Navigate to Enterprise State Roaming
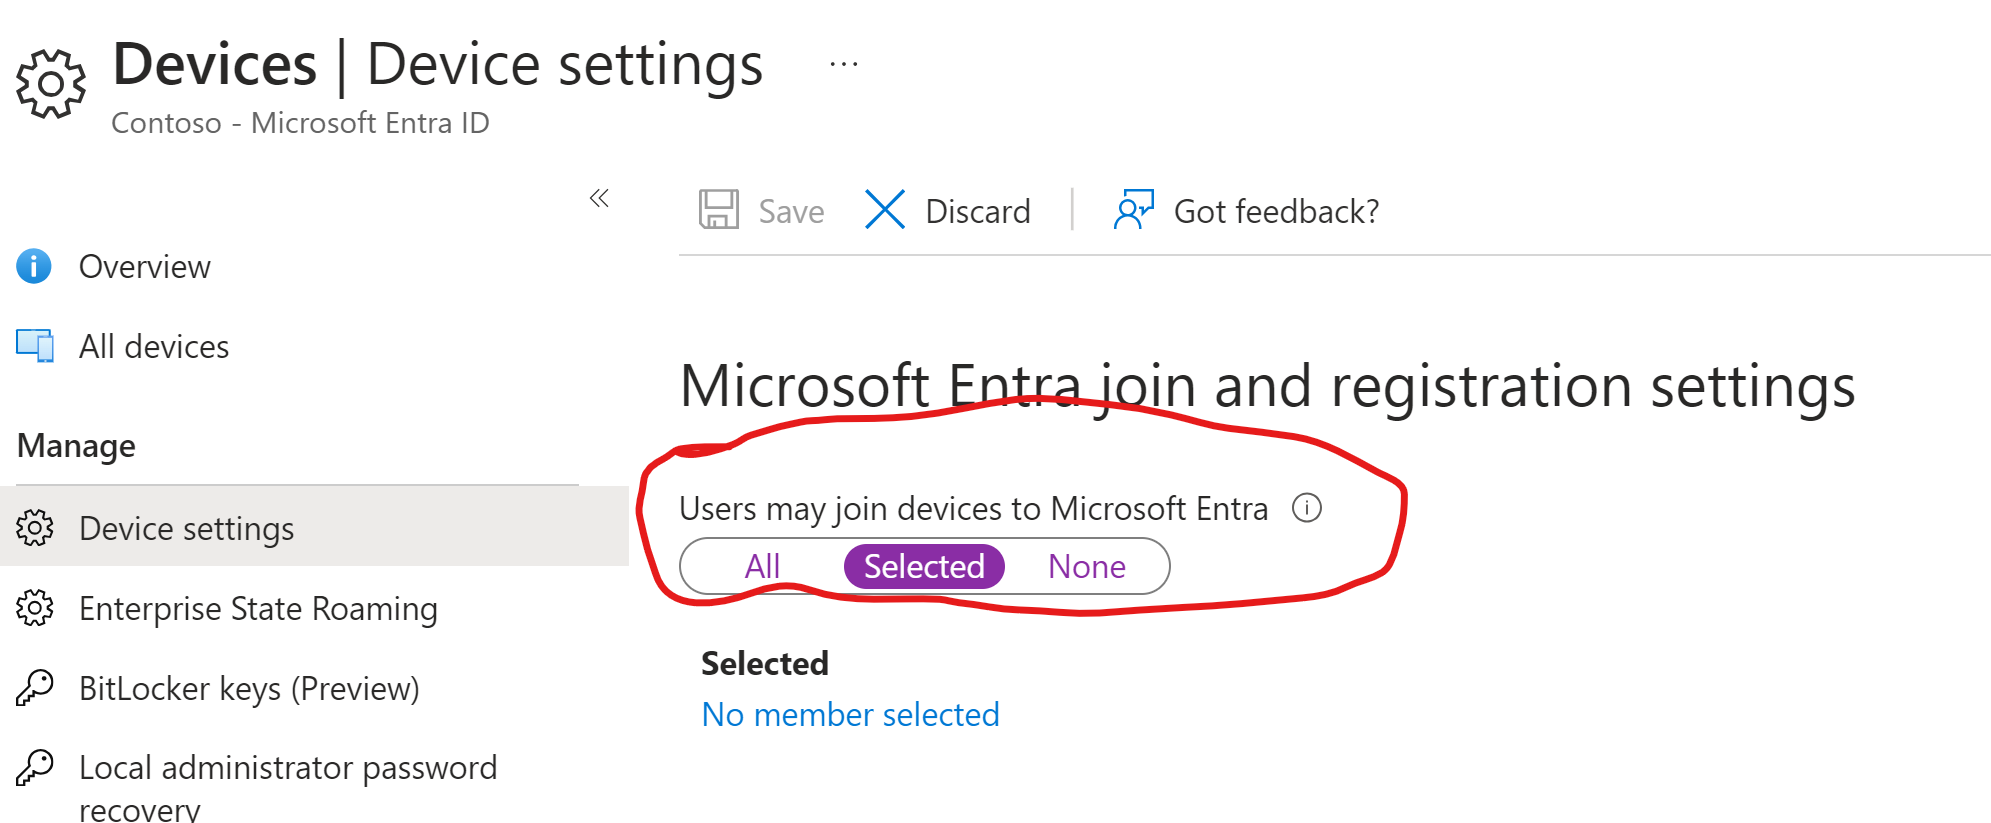This screenshot has width=1991, height=823. (258, 608)
